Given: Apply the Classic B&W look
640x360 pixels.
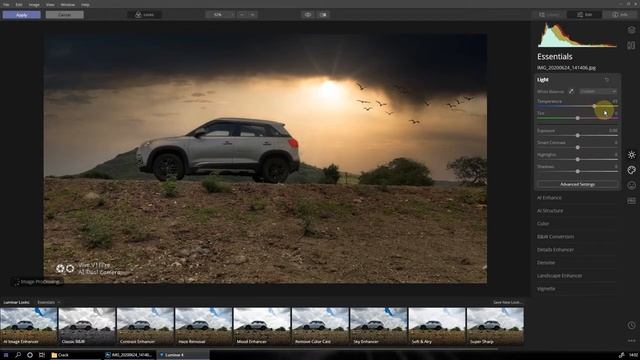Looking at the screenshot, I should 87,327.
